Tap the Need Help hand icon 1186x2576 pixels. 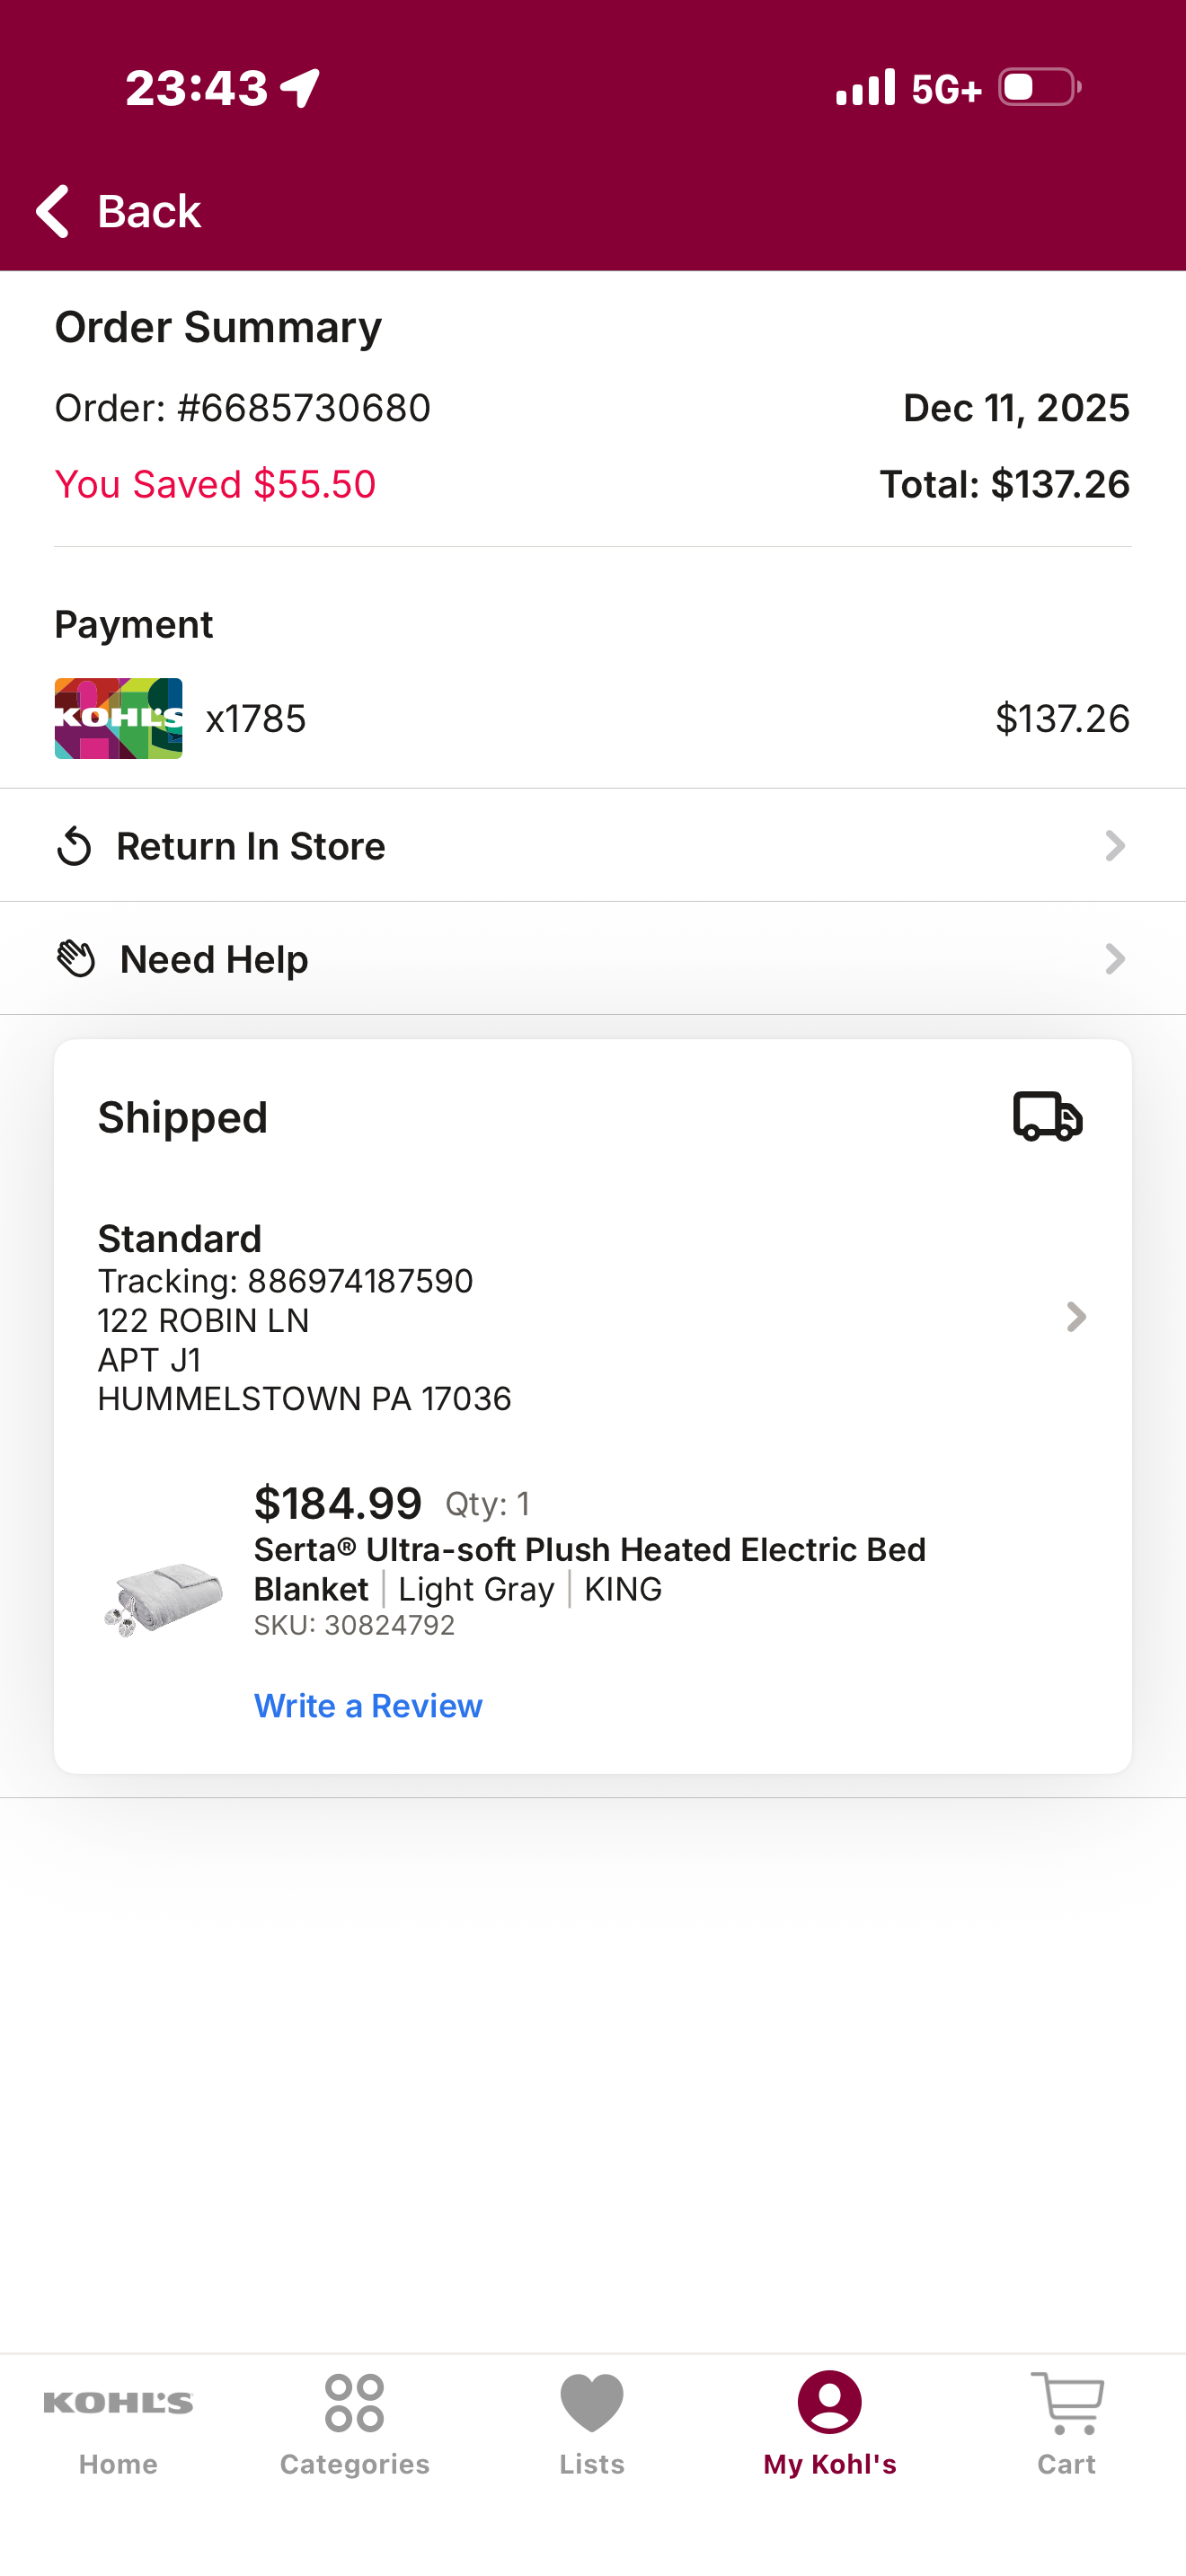[75, 959]
